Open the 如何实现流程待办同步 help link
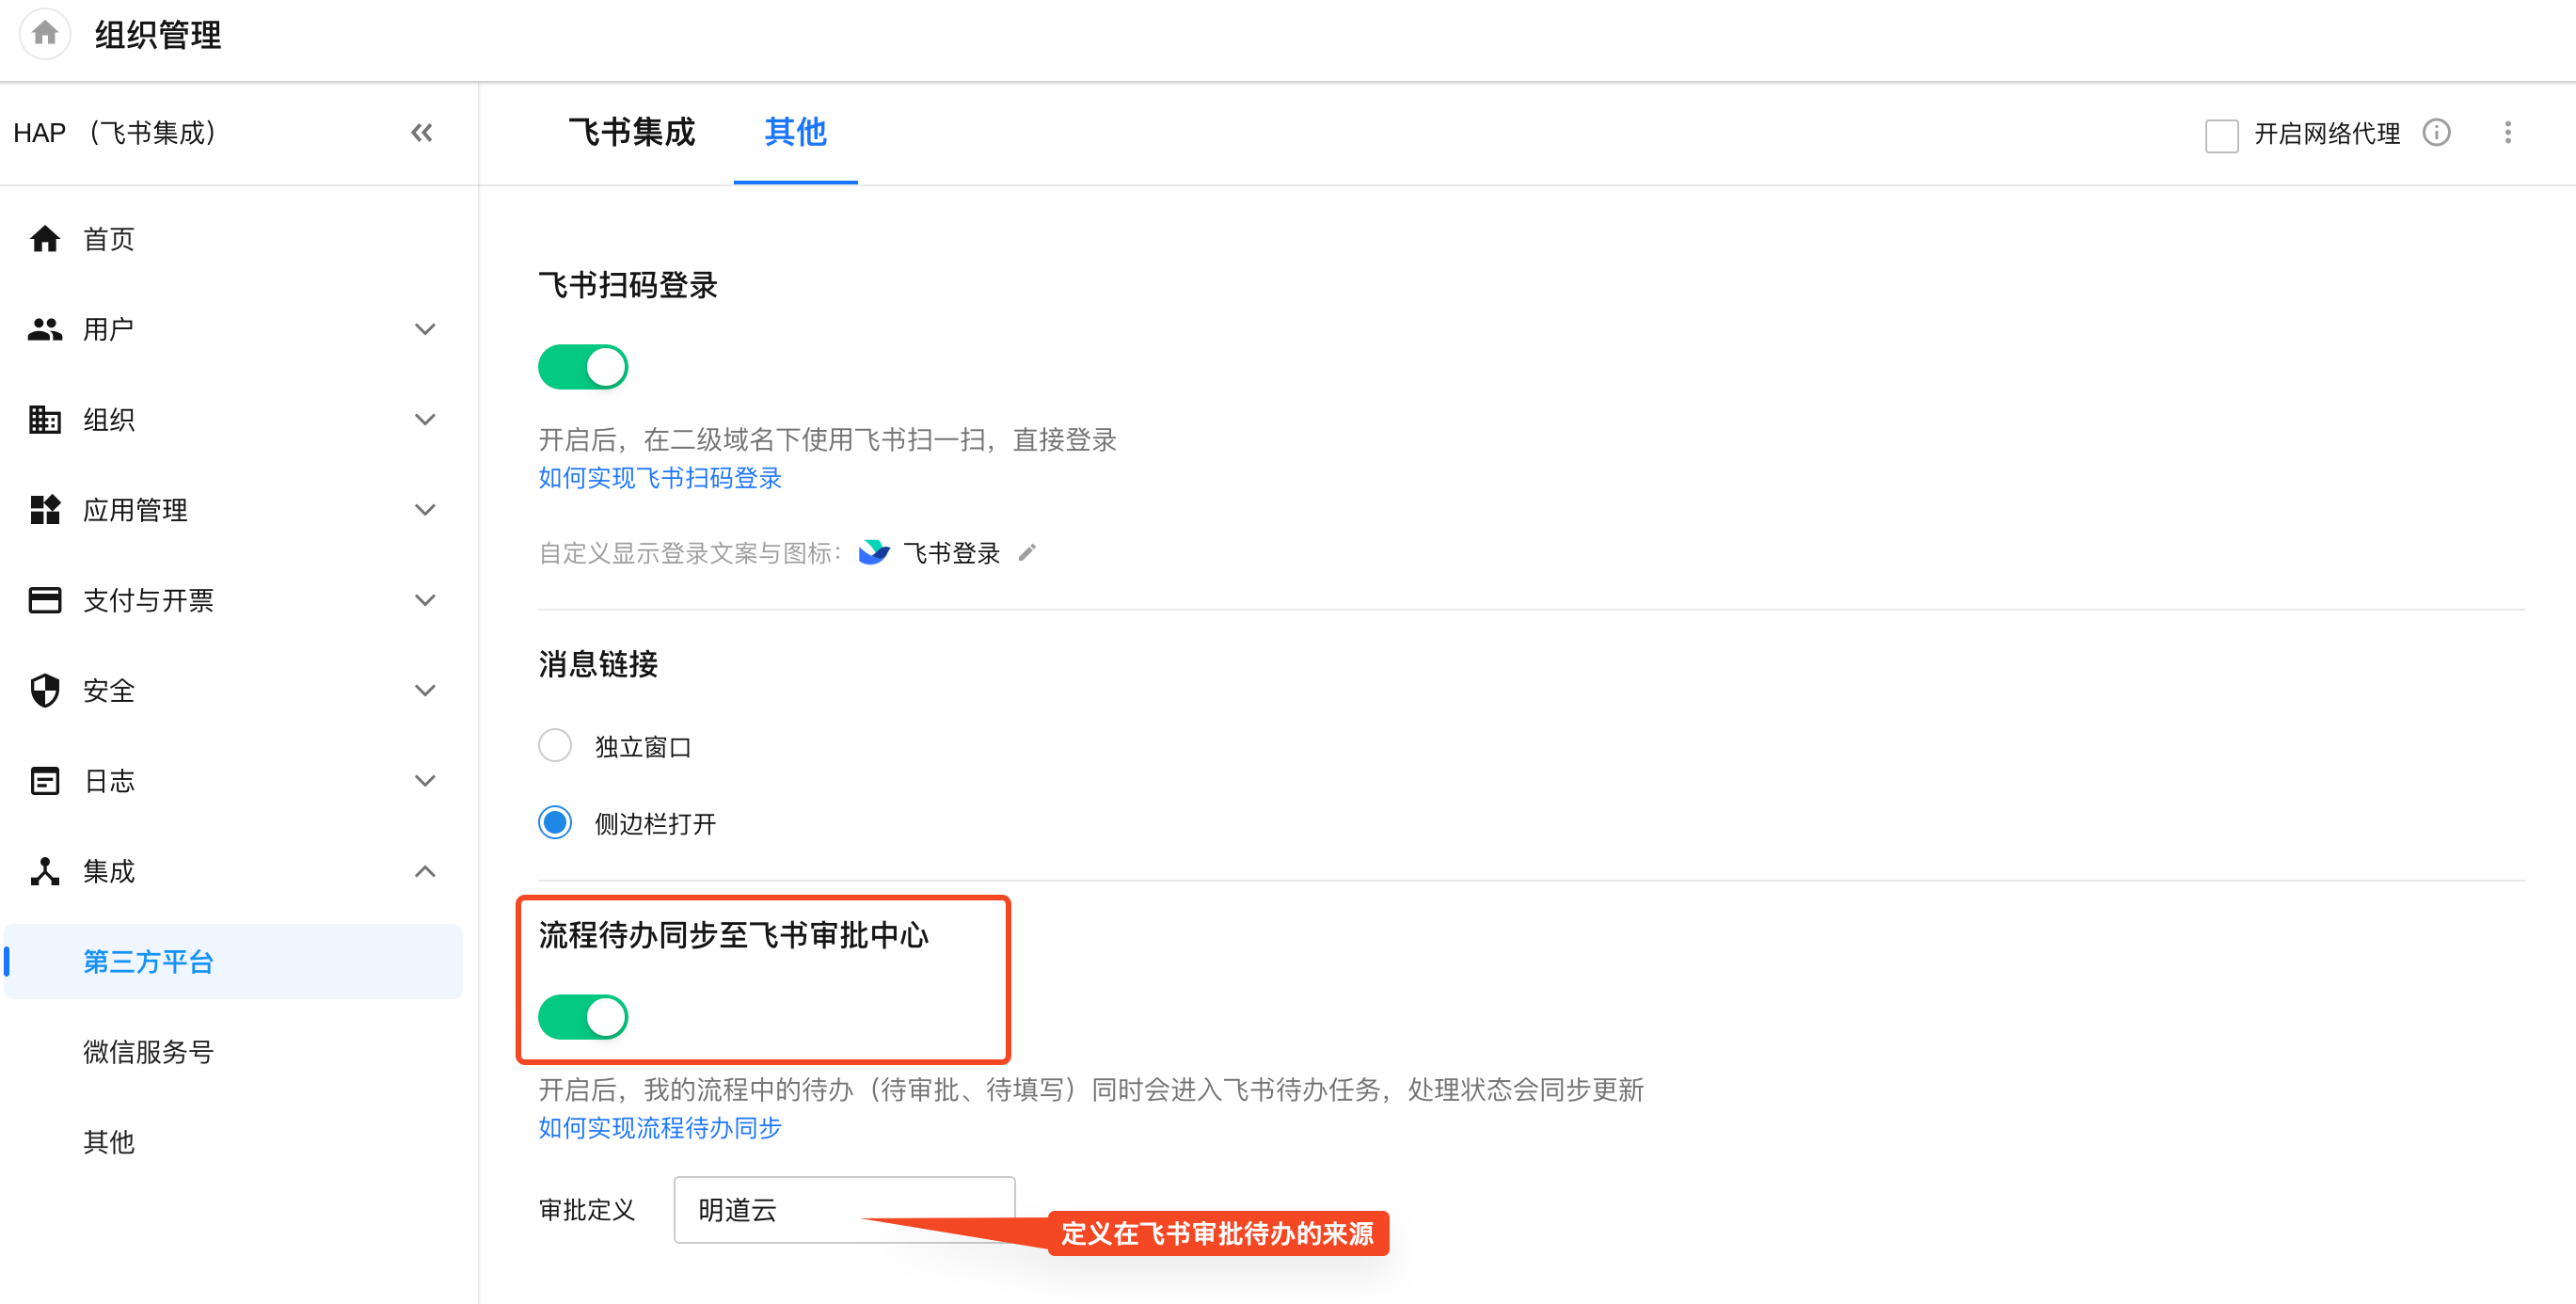2576x1304 pixels. (660, 1128)
